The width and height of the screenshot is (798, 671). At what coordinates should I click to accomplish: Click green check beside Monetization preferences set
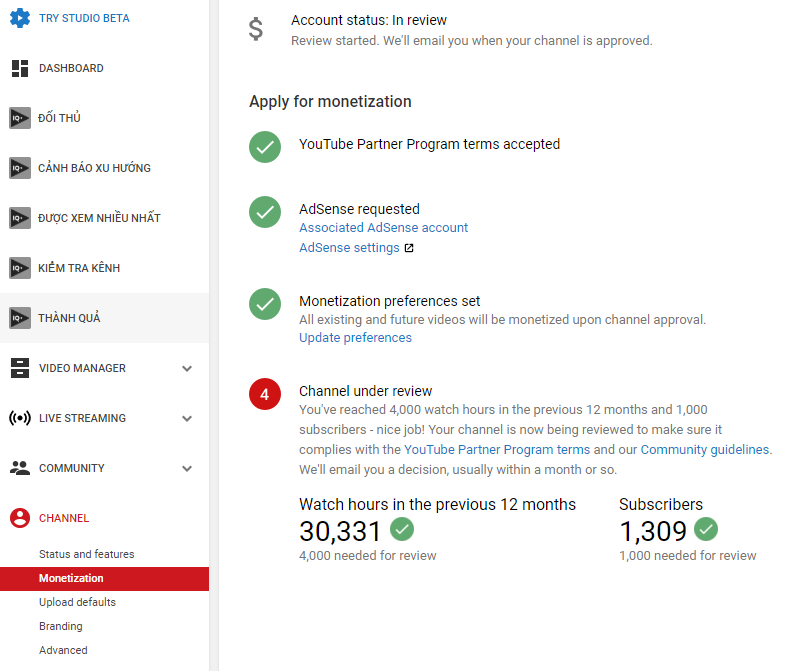coord(265,304)
